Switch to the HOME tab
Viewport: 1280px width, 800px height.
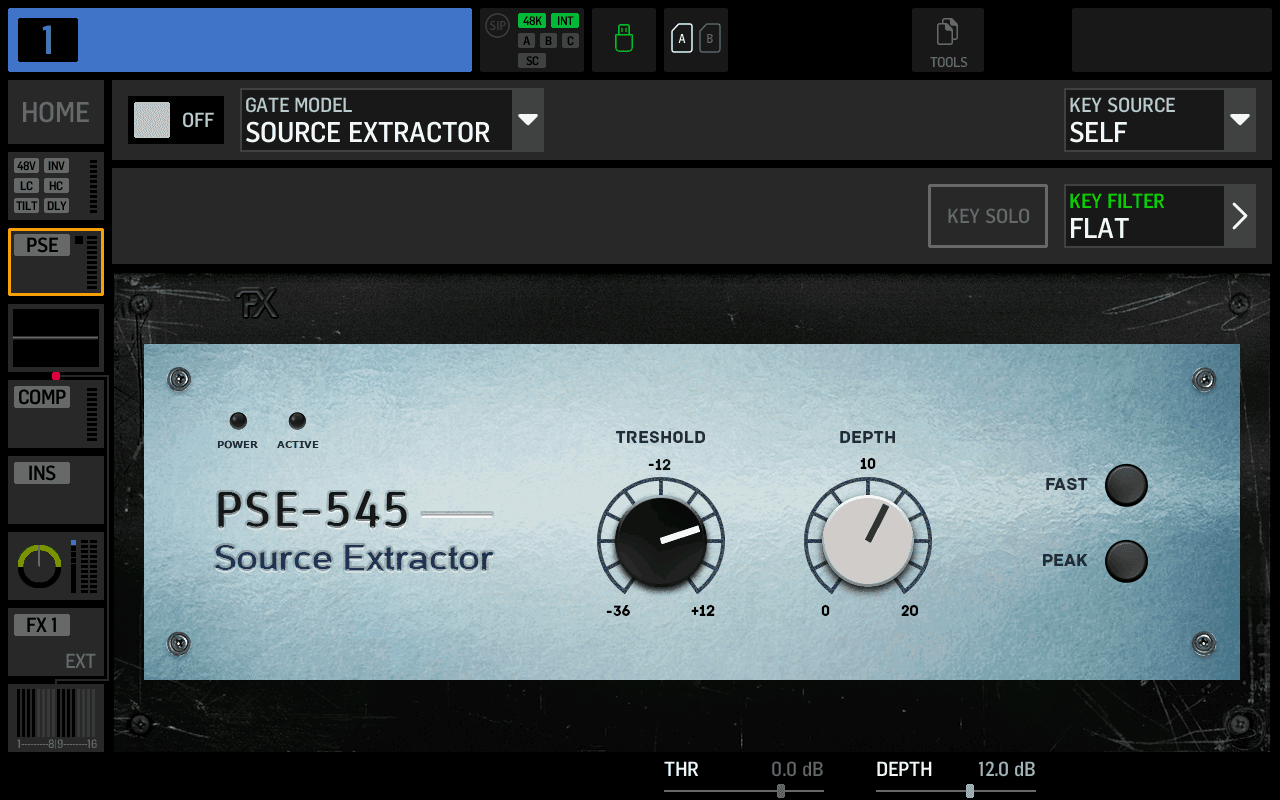(55, 112)
